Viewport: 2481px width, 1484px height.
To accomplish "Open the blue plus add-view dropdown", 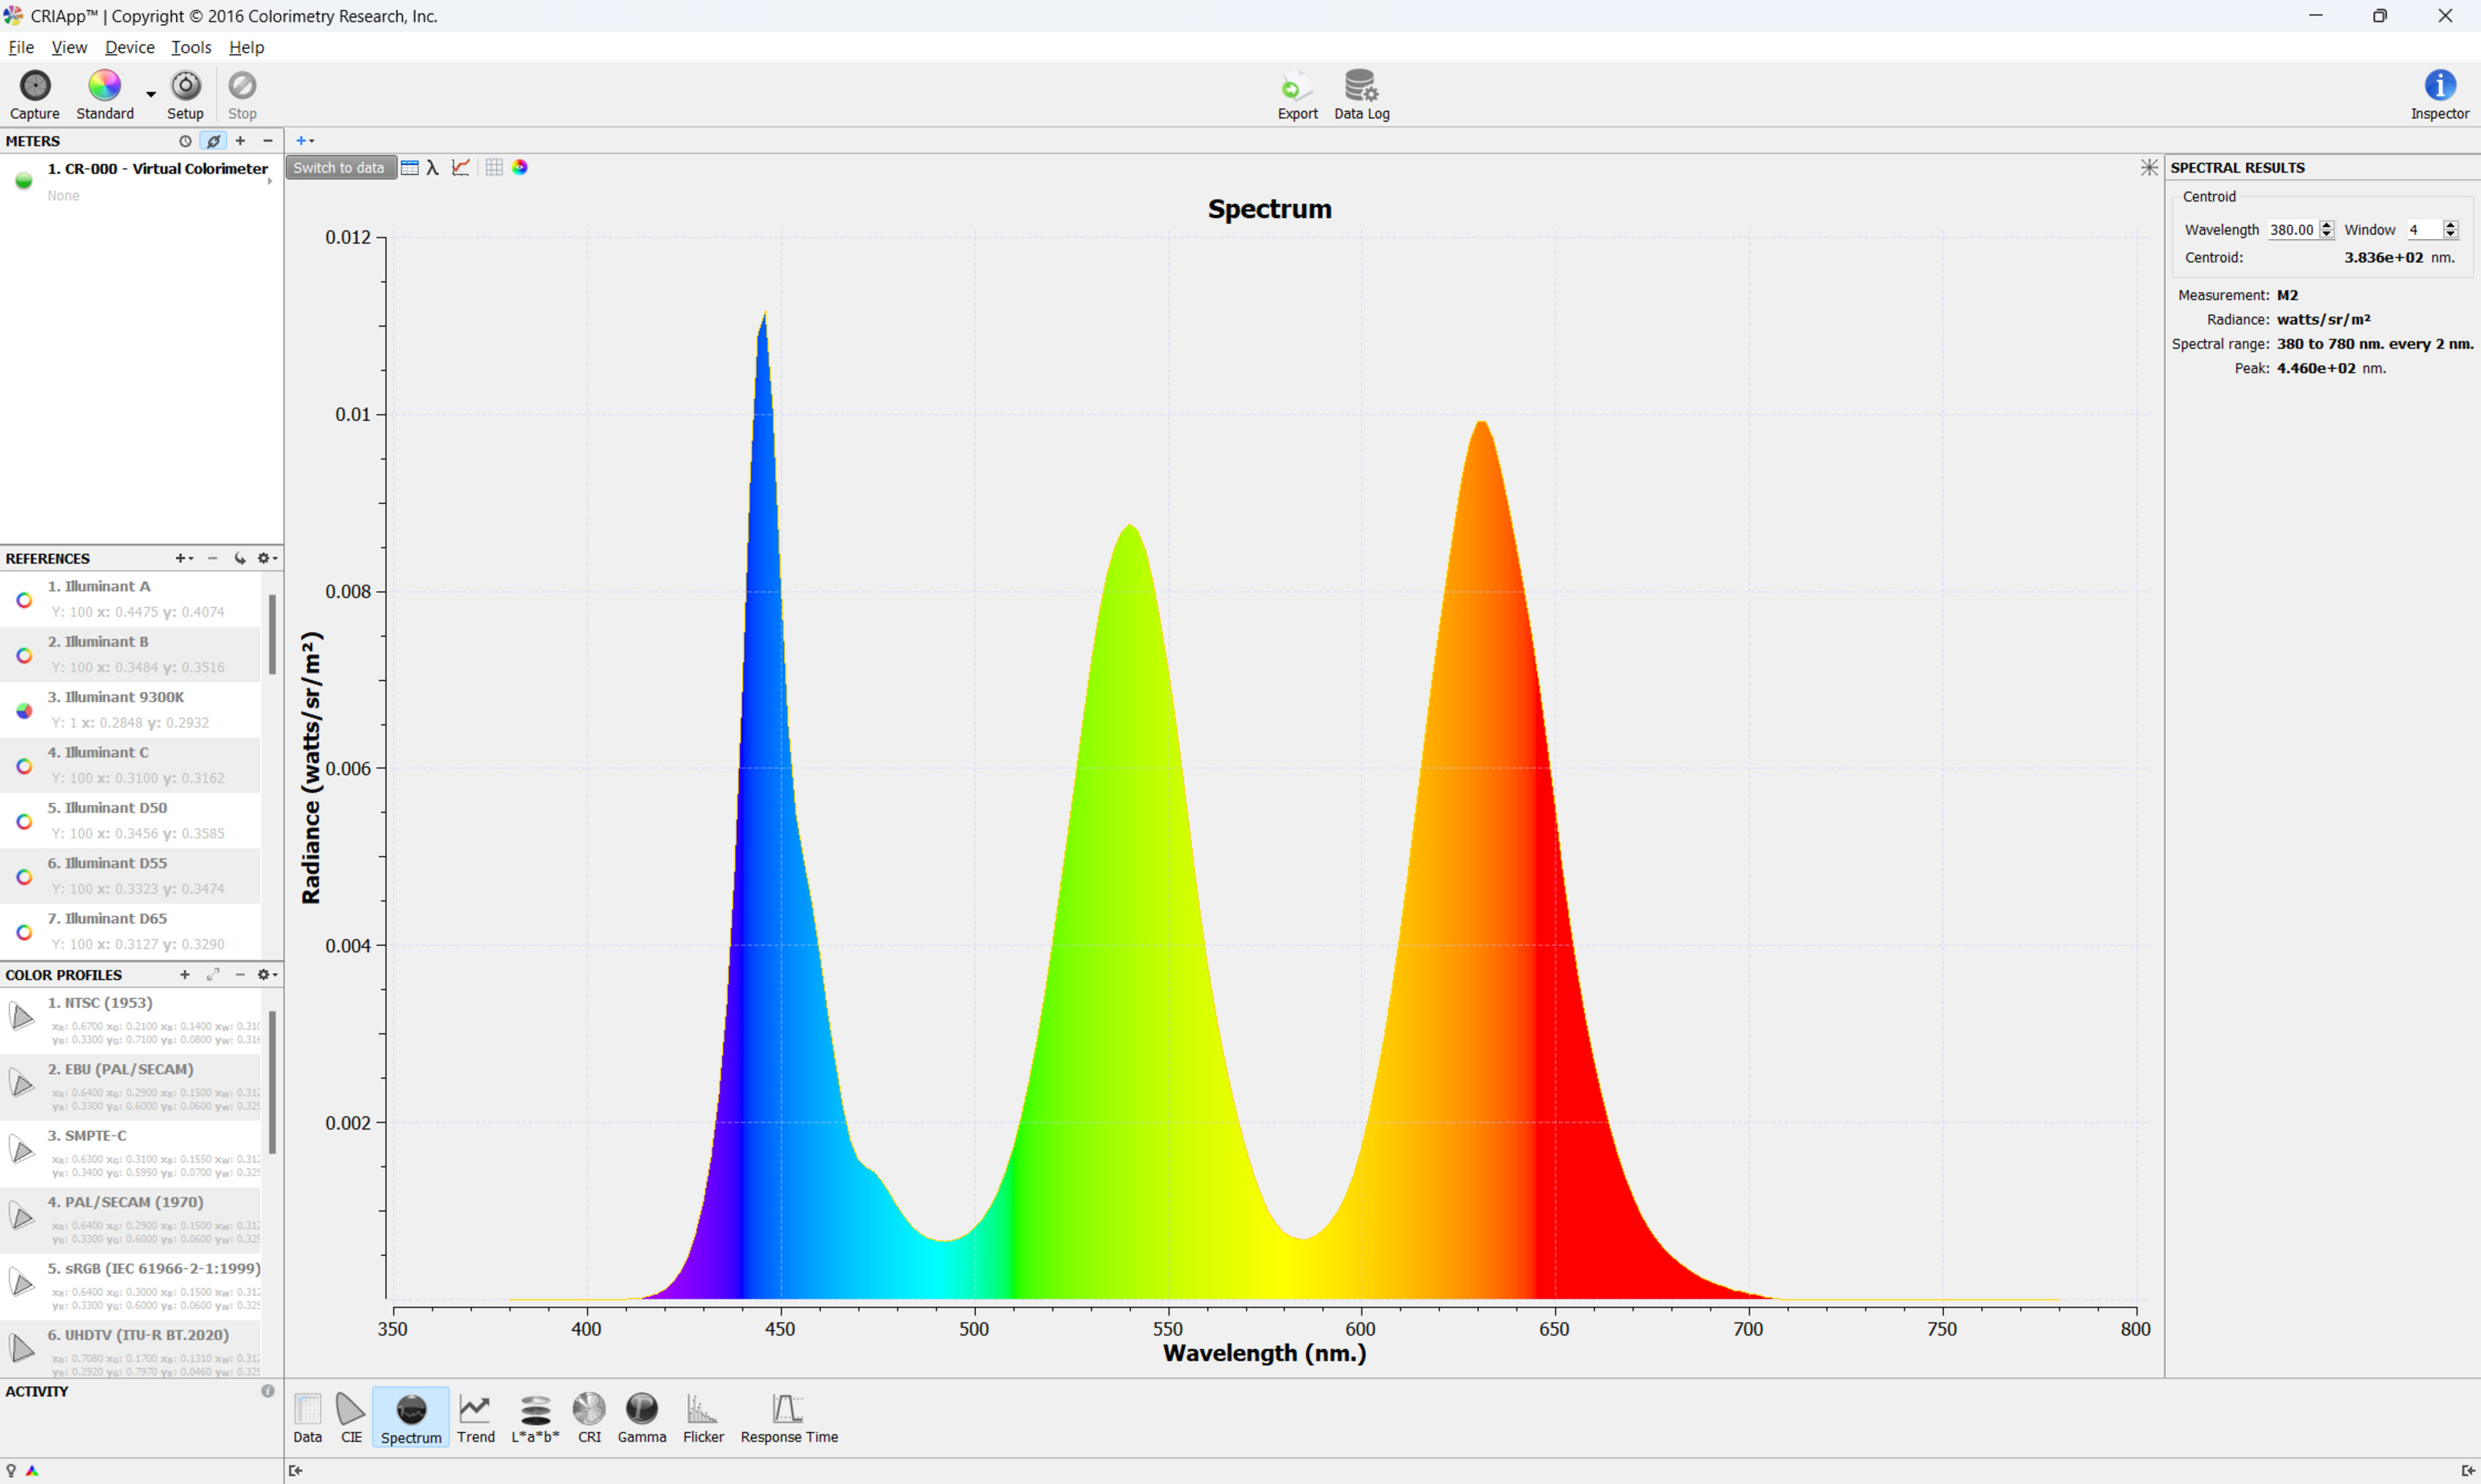I will click(x=305, y=141).
